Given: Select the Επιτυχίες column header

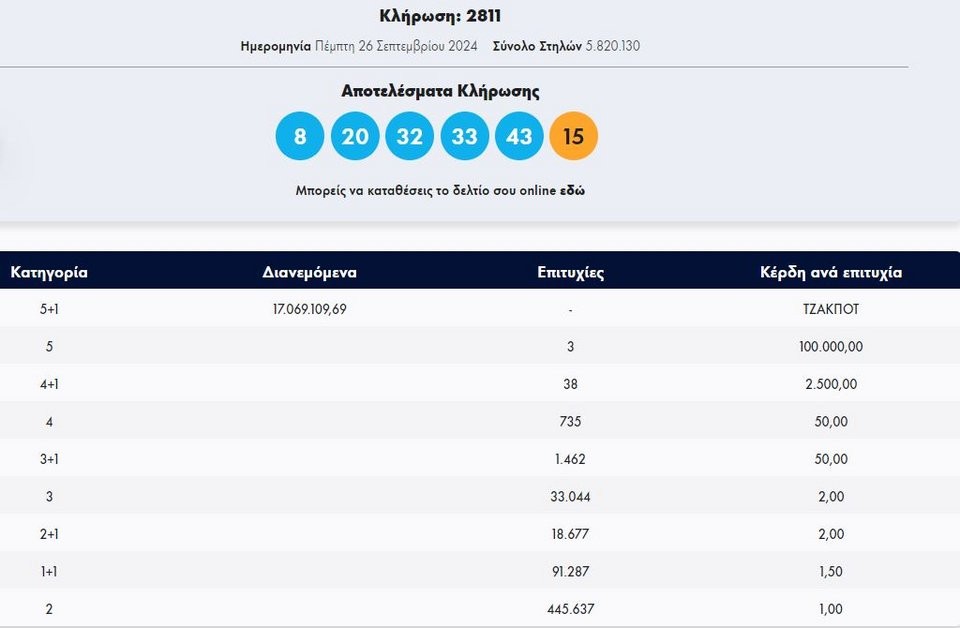Looking at the screenshot, I should (x=570, y=272).
